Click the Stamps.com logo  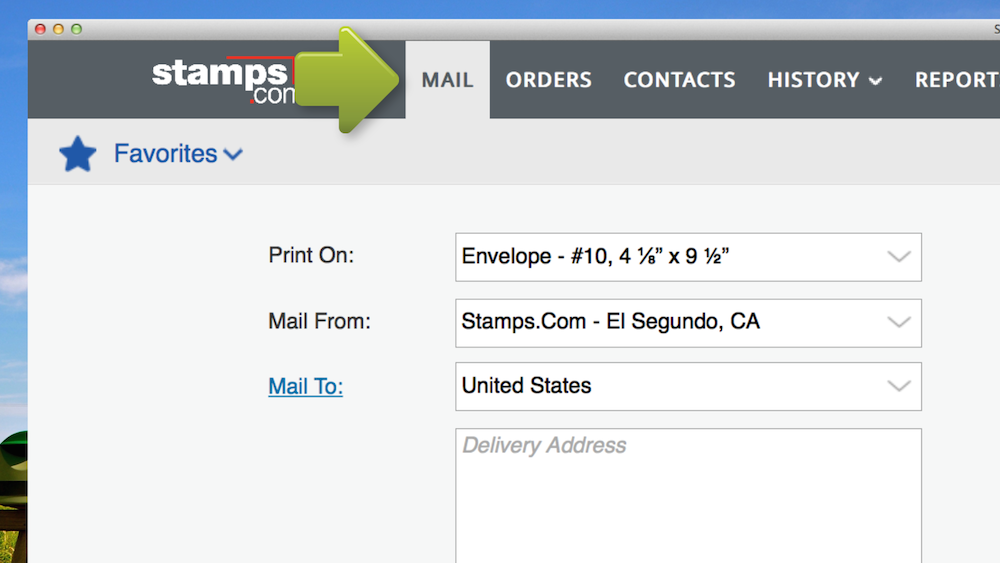click(220, 80)
